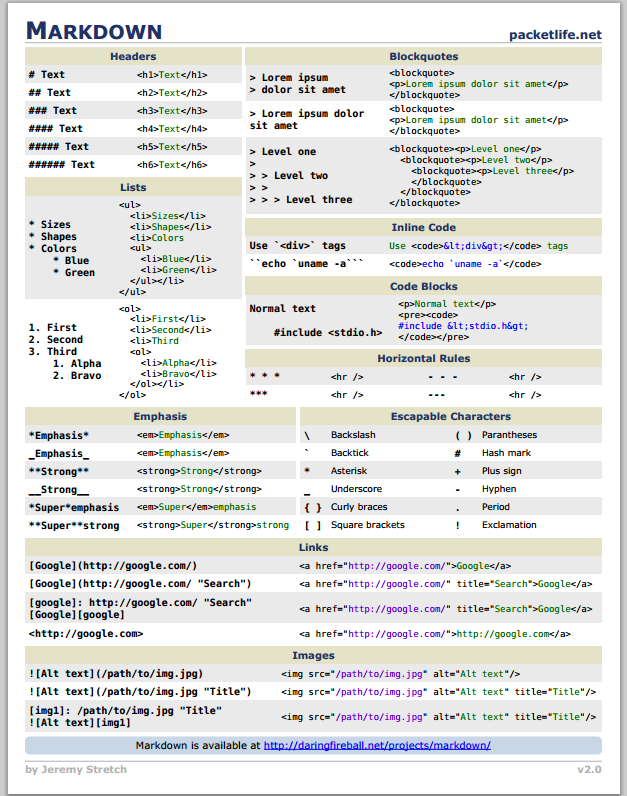Click the <h1>Text</h1> output
This screenshot has height=796, width=627.
pos(172,75)
